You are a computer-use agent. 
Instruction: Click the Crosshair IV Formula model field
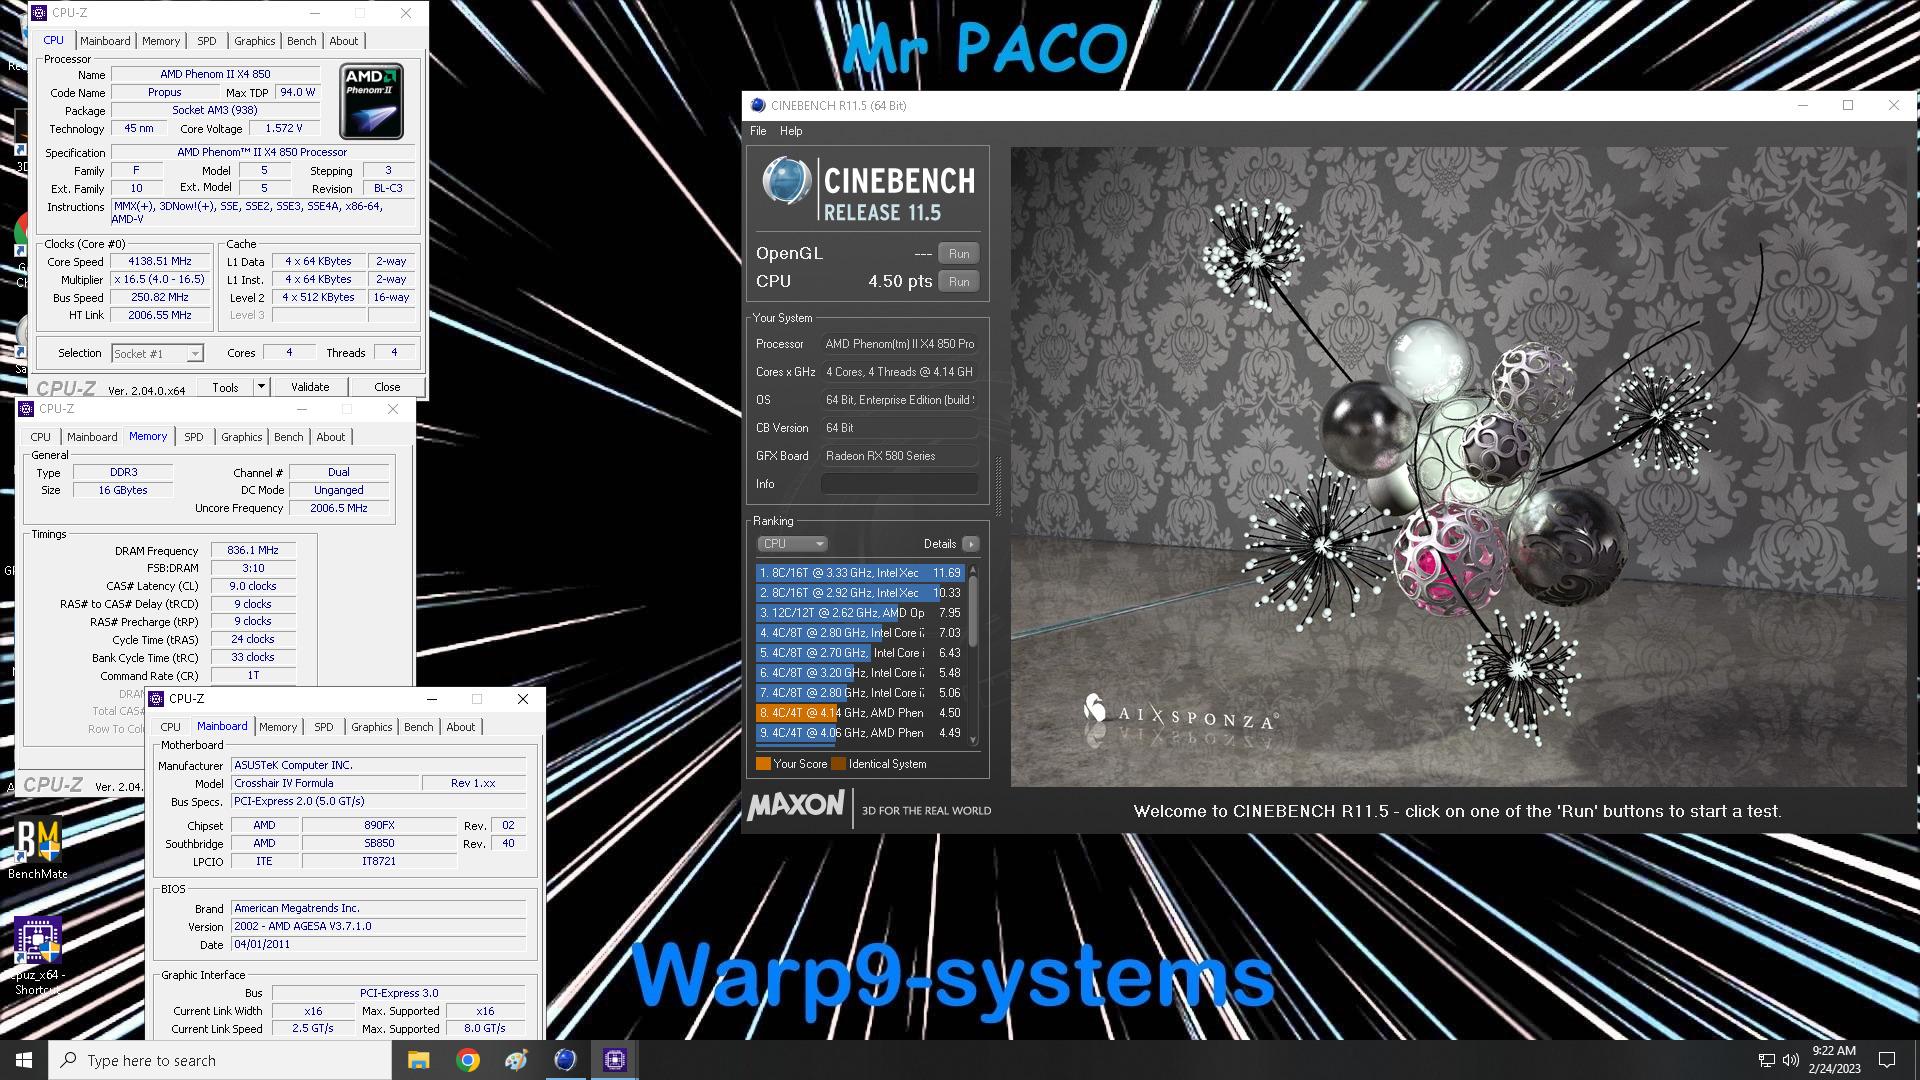click(324, 783)
